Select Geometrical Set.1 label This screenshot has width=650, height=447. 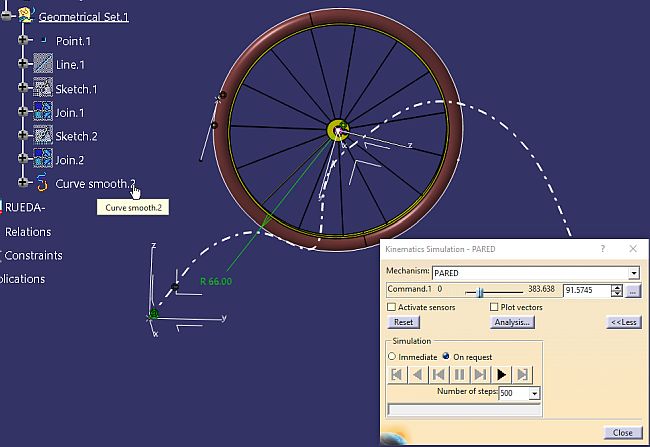84,17
